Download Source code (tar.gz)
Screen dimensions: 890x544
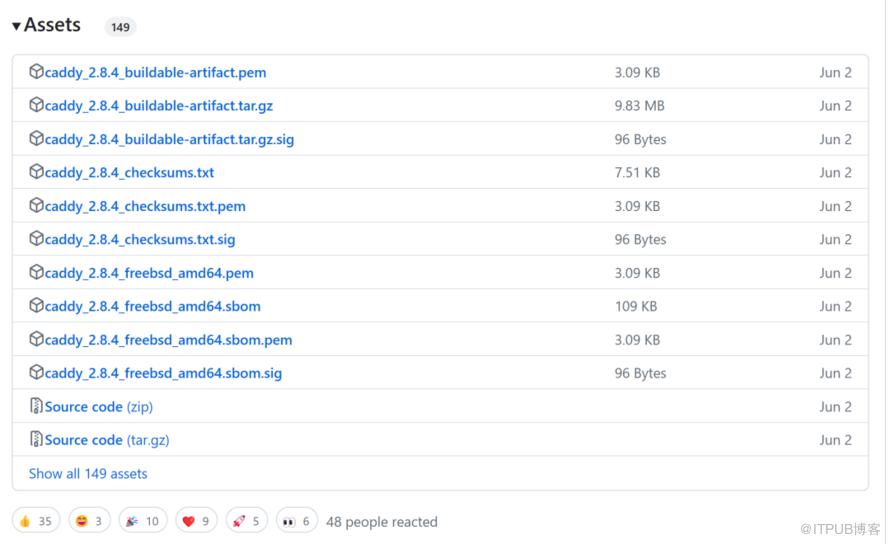107,441
